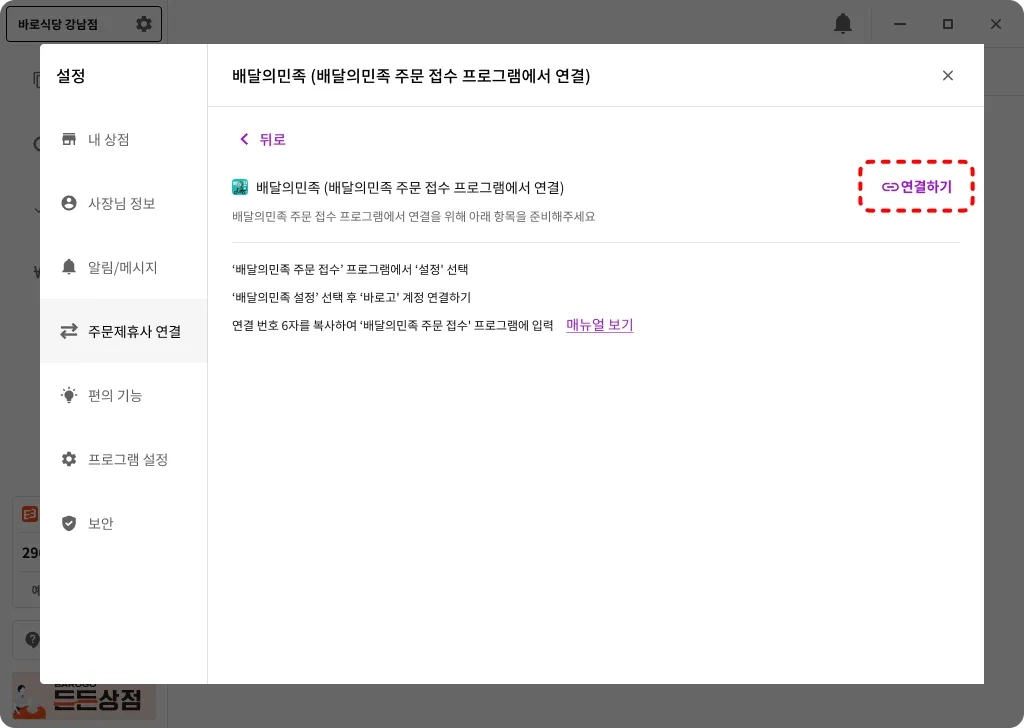Click the gray subtitle 아래 항목을 준비해주세요

413,216
